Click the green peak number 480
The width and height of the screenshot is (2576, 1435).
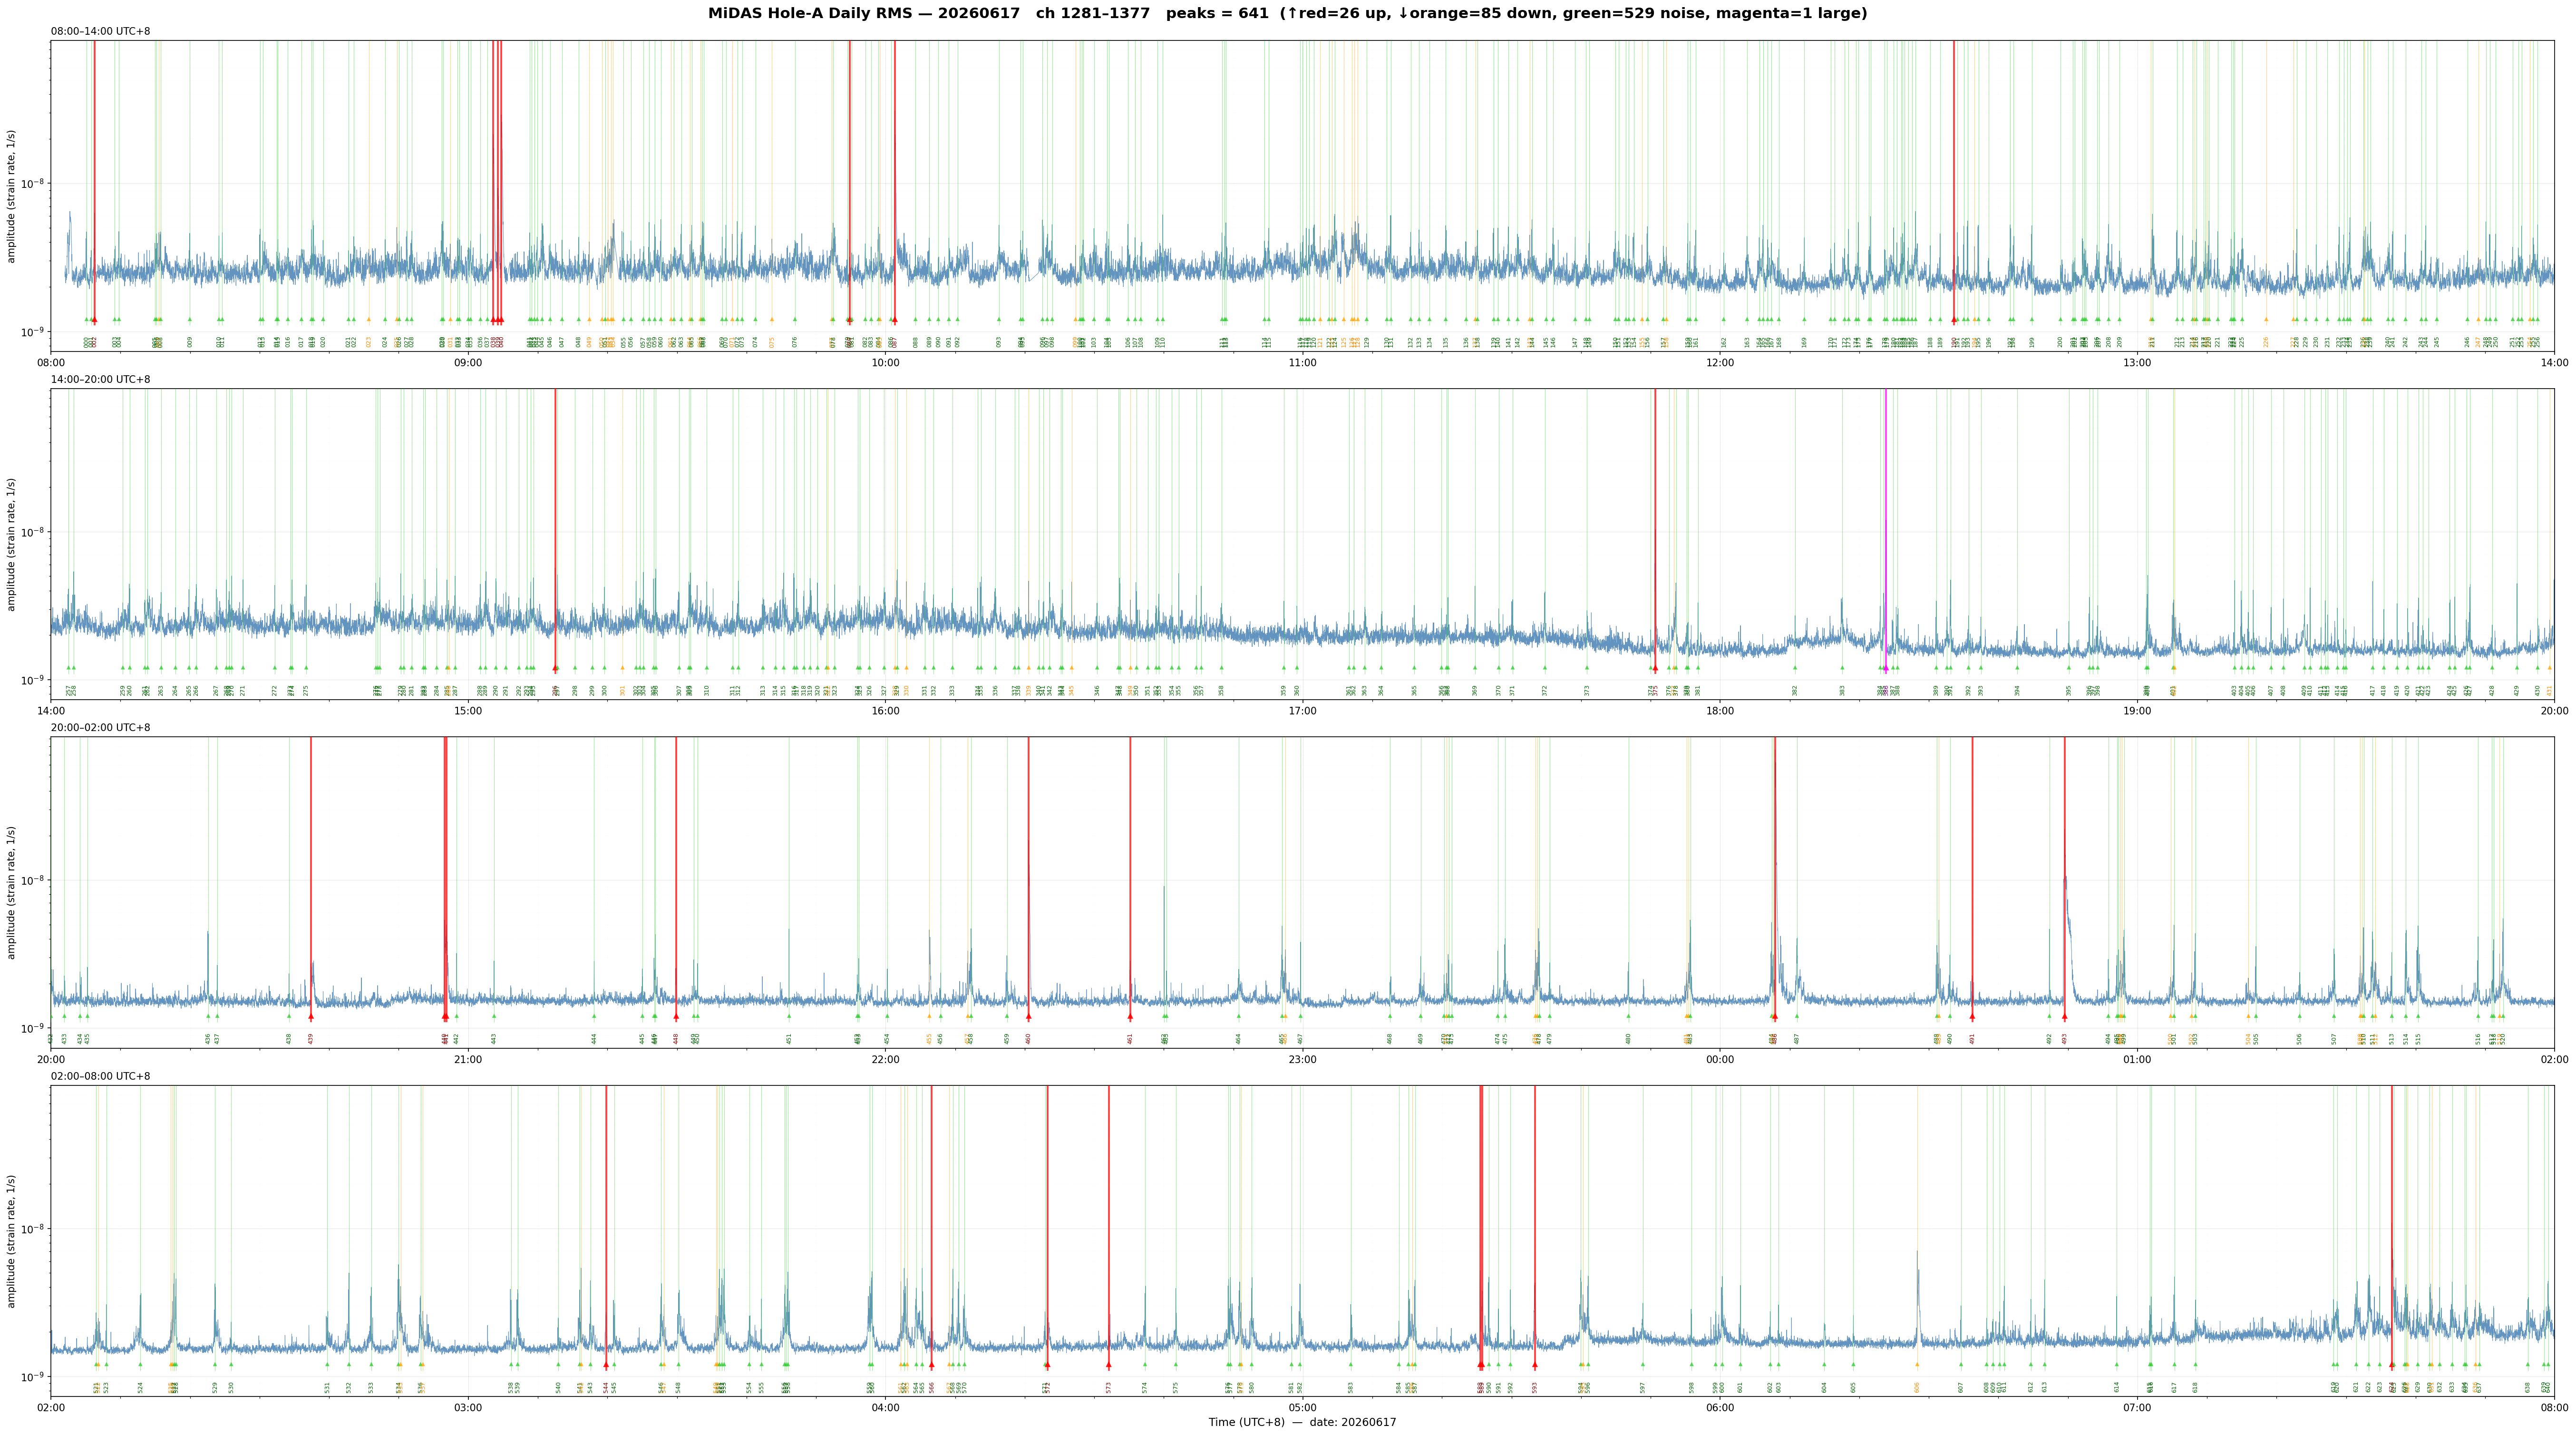[x=1628, y=1039]
